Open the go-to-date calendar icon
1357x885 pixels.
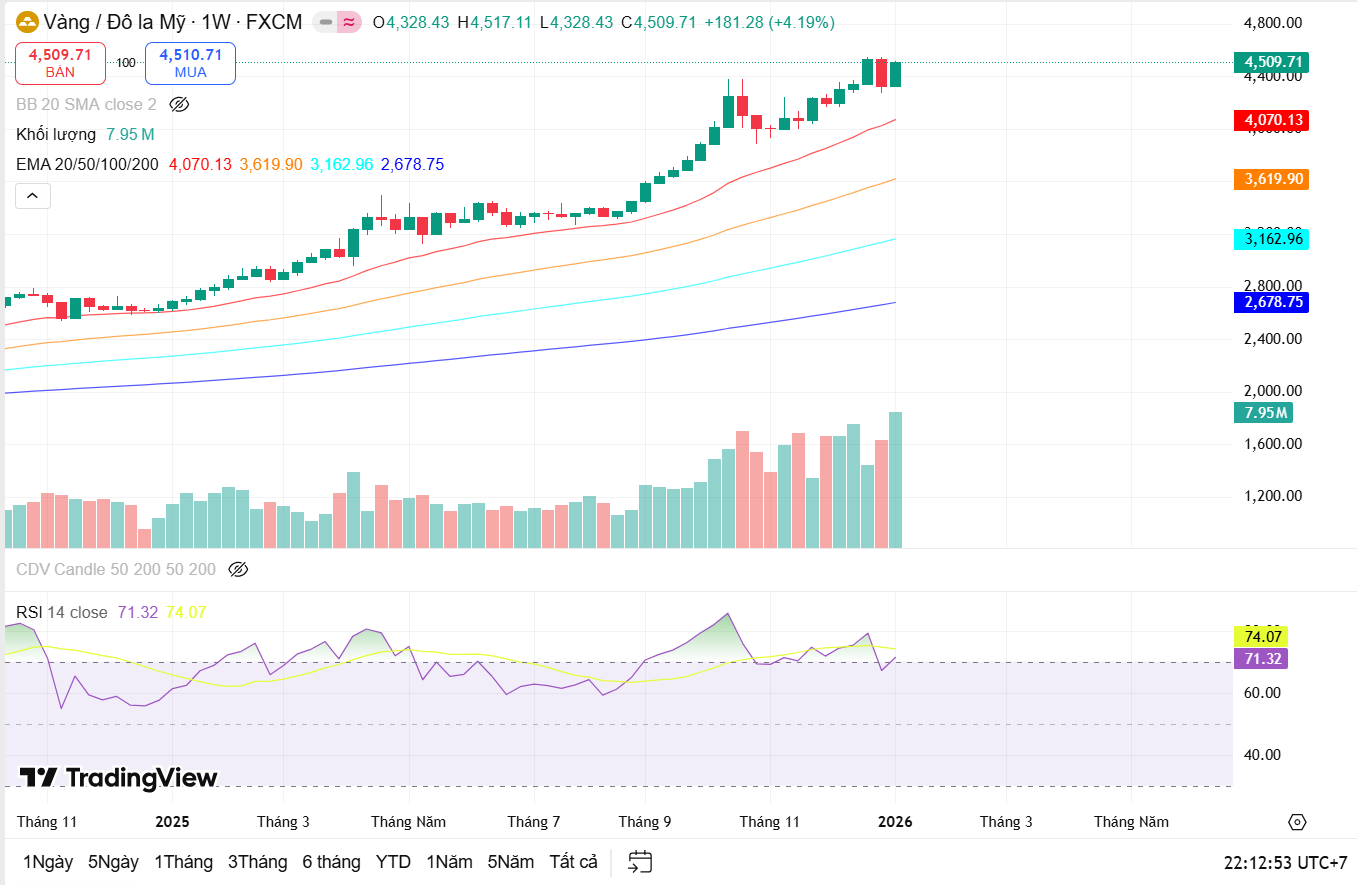click(x=640, y=861)
